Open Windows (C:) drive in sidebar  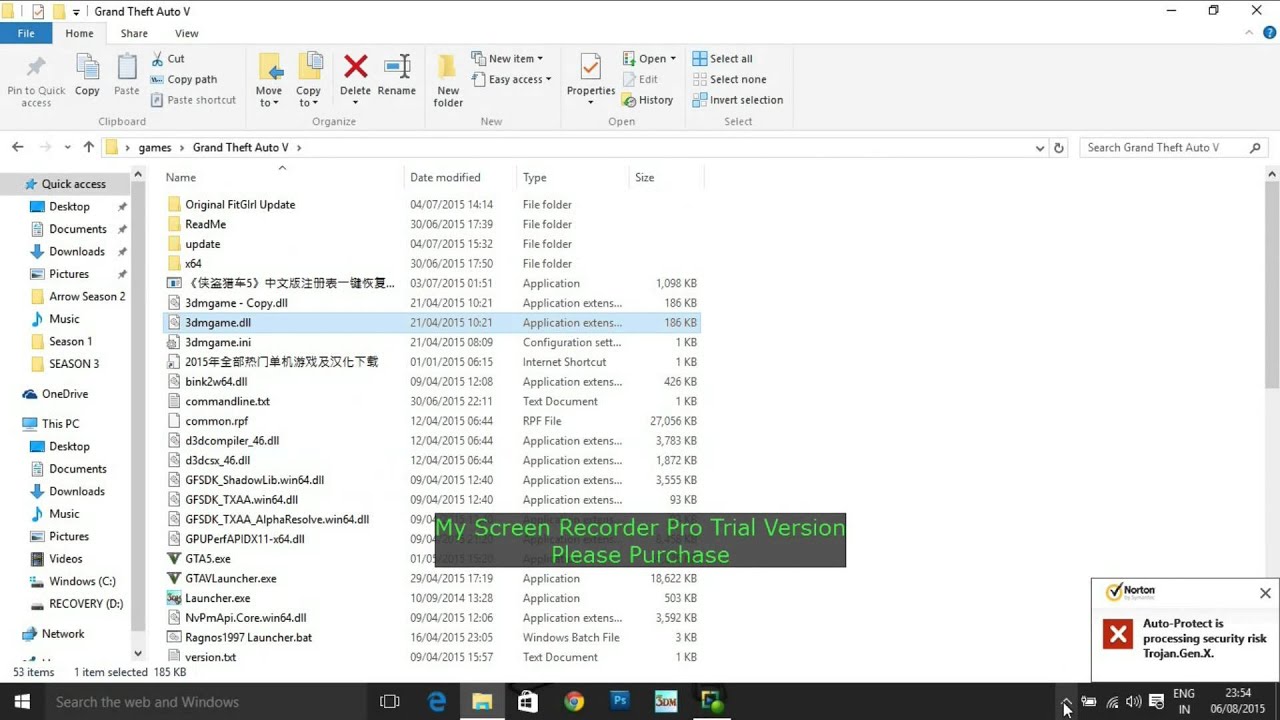tap(82, 581)
